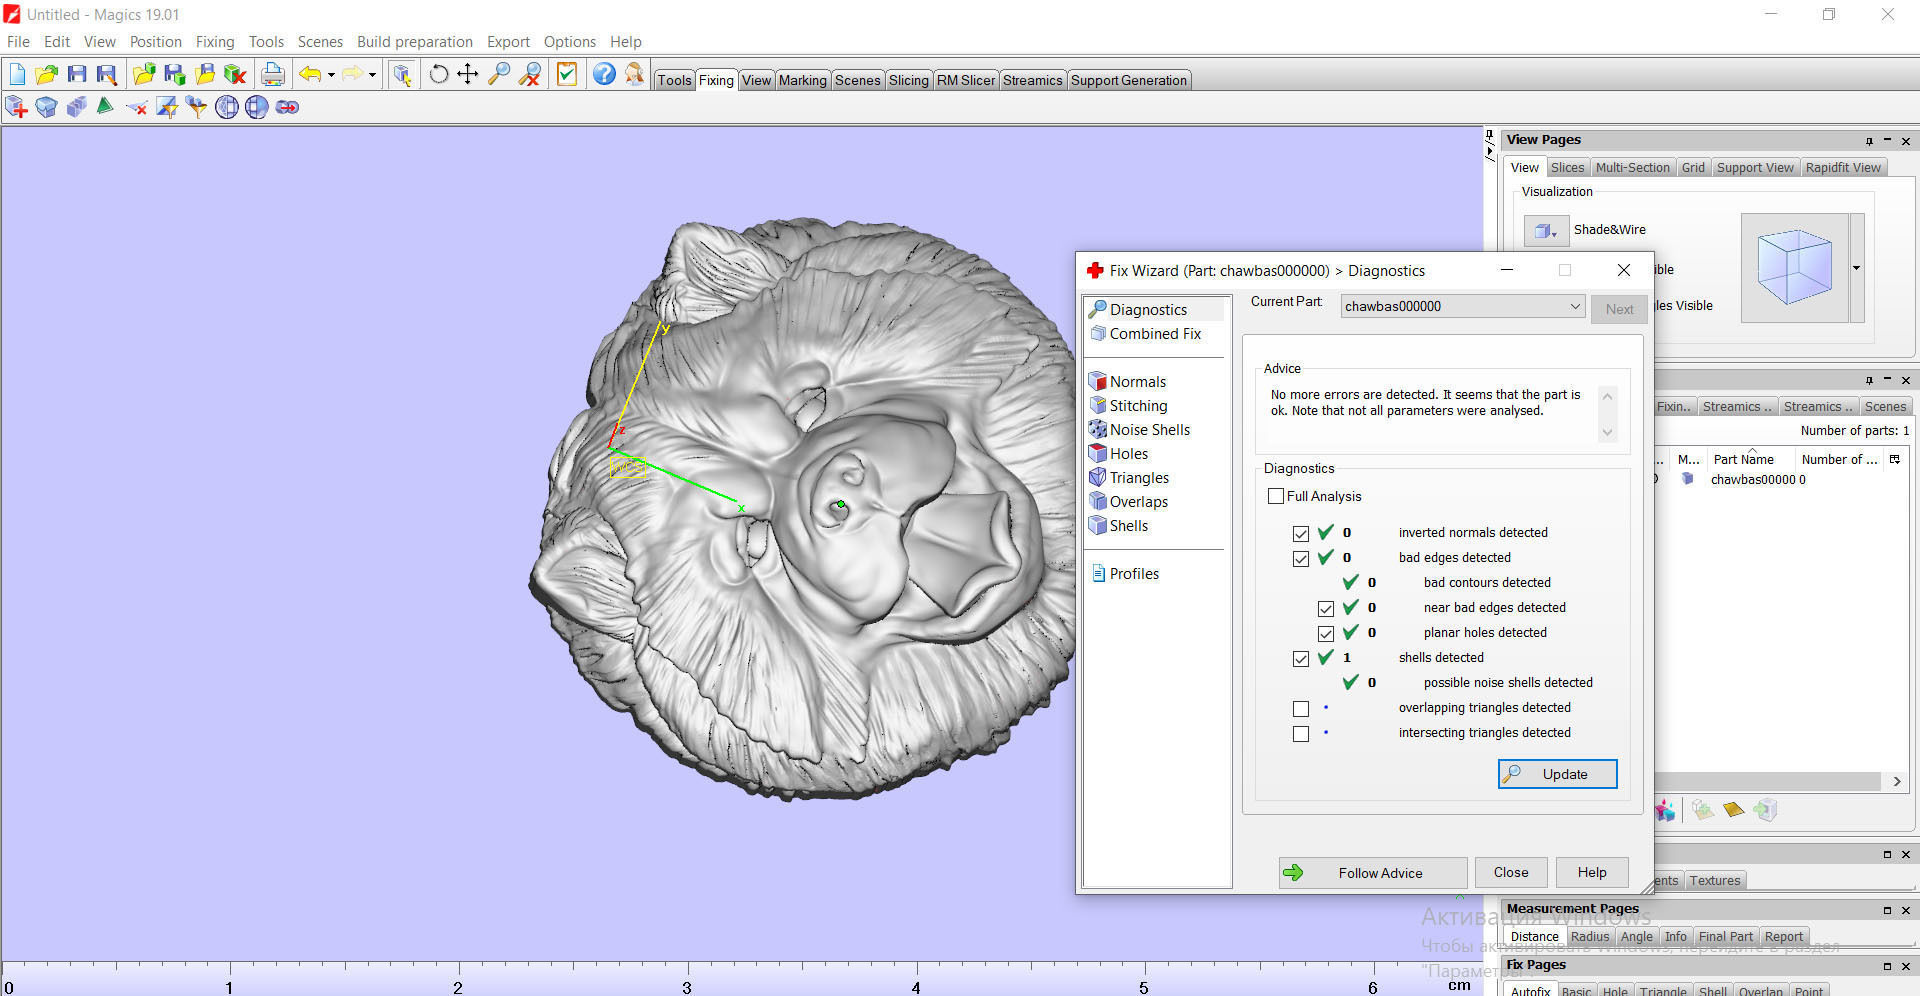Open the Slices tab in View Pages
This screenshot has width=1920, height=996.
pos(1567,168)
